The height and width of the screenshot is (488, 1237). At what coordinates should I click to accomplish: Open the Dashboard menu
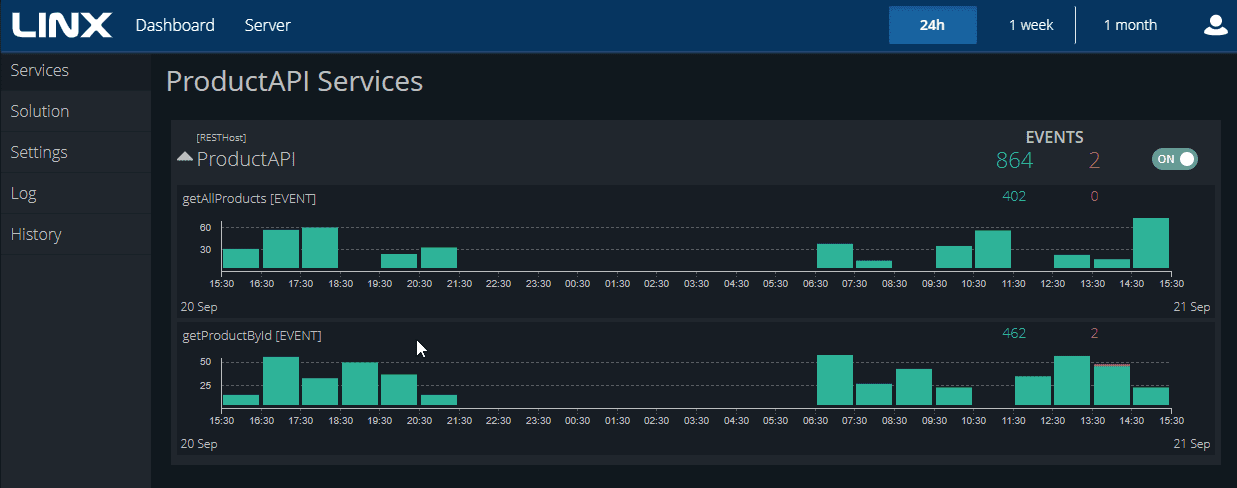point(175,25)
